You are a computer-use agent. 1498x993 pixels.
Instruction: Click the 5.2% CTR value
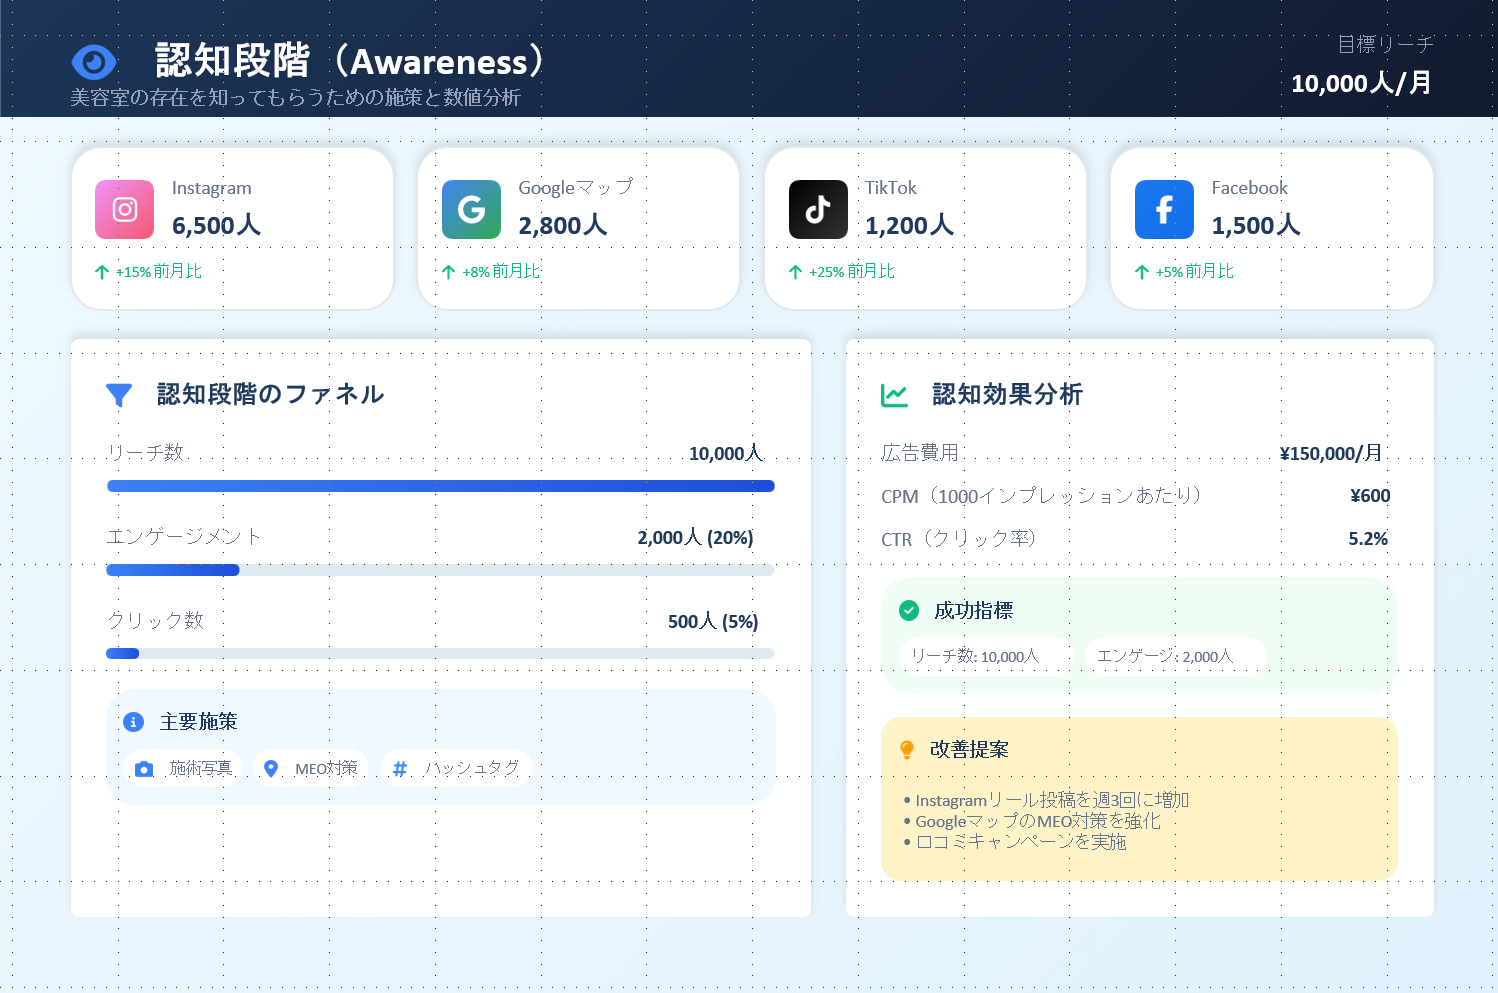tap(1368, 539)
